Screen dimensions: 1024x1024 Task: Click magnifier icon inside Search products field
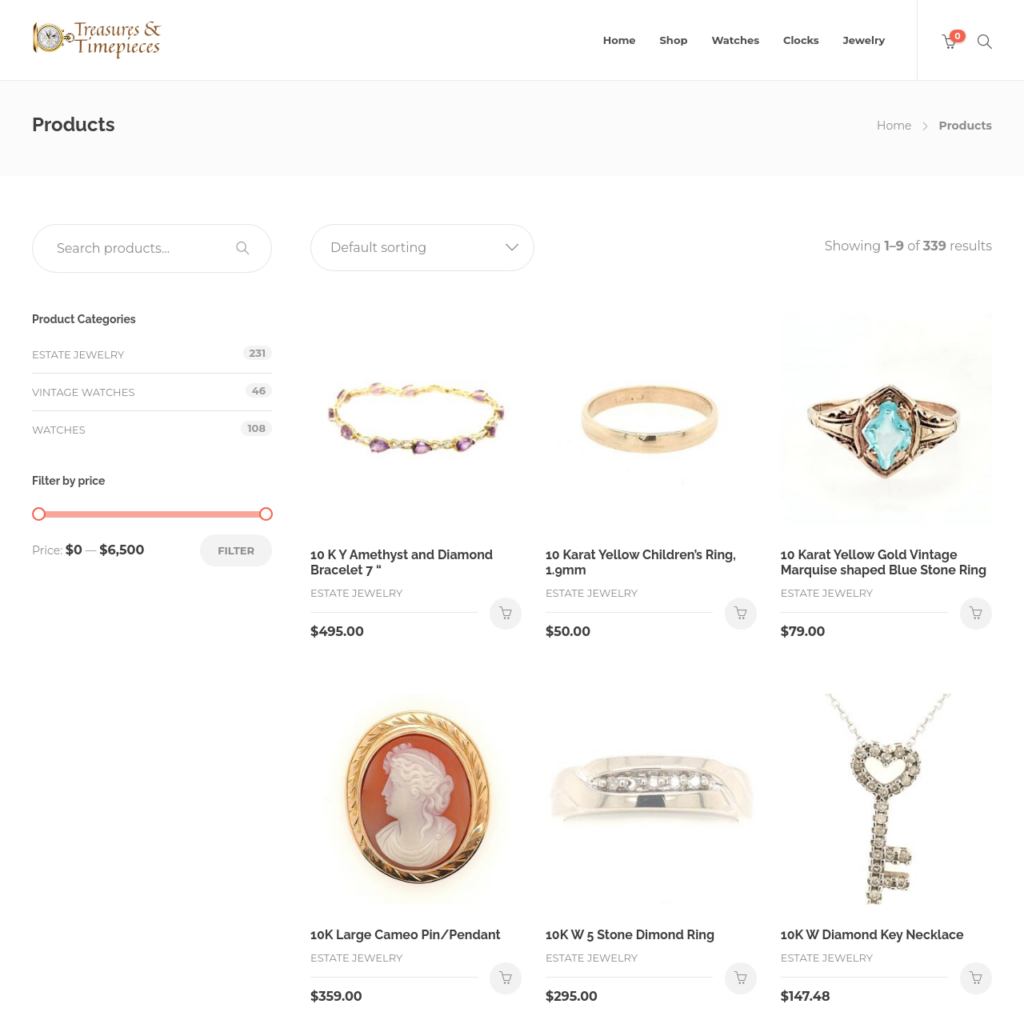(x=242, y=248)
